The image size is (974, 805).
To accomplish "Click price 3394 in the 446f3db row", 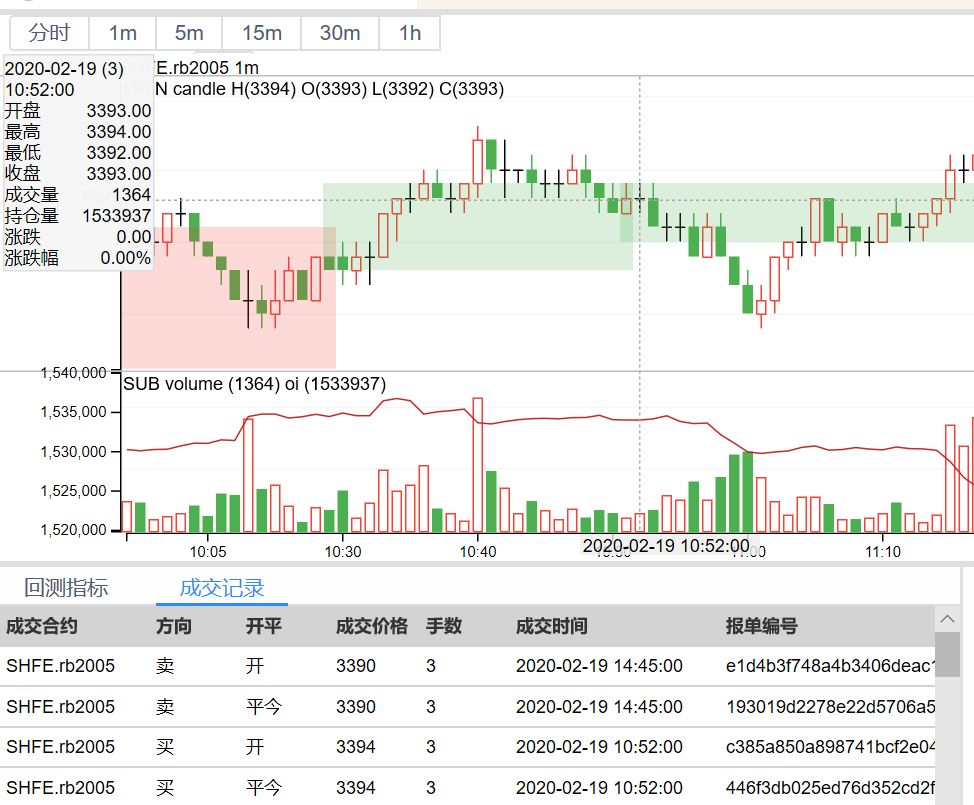I will pyautogui.click(x=355, y=788).
